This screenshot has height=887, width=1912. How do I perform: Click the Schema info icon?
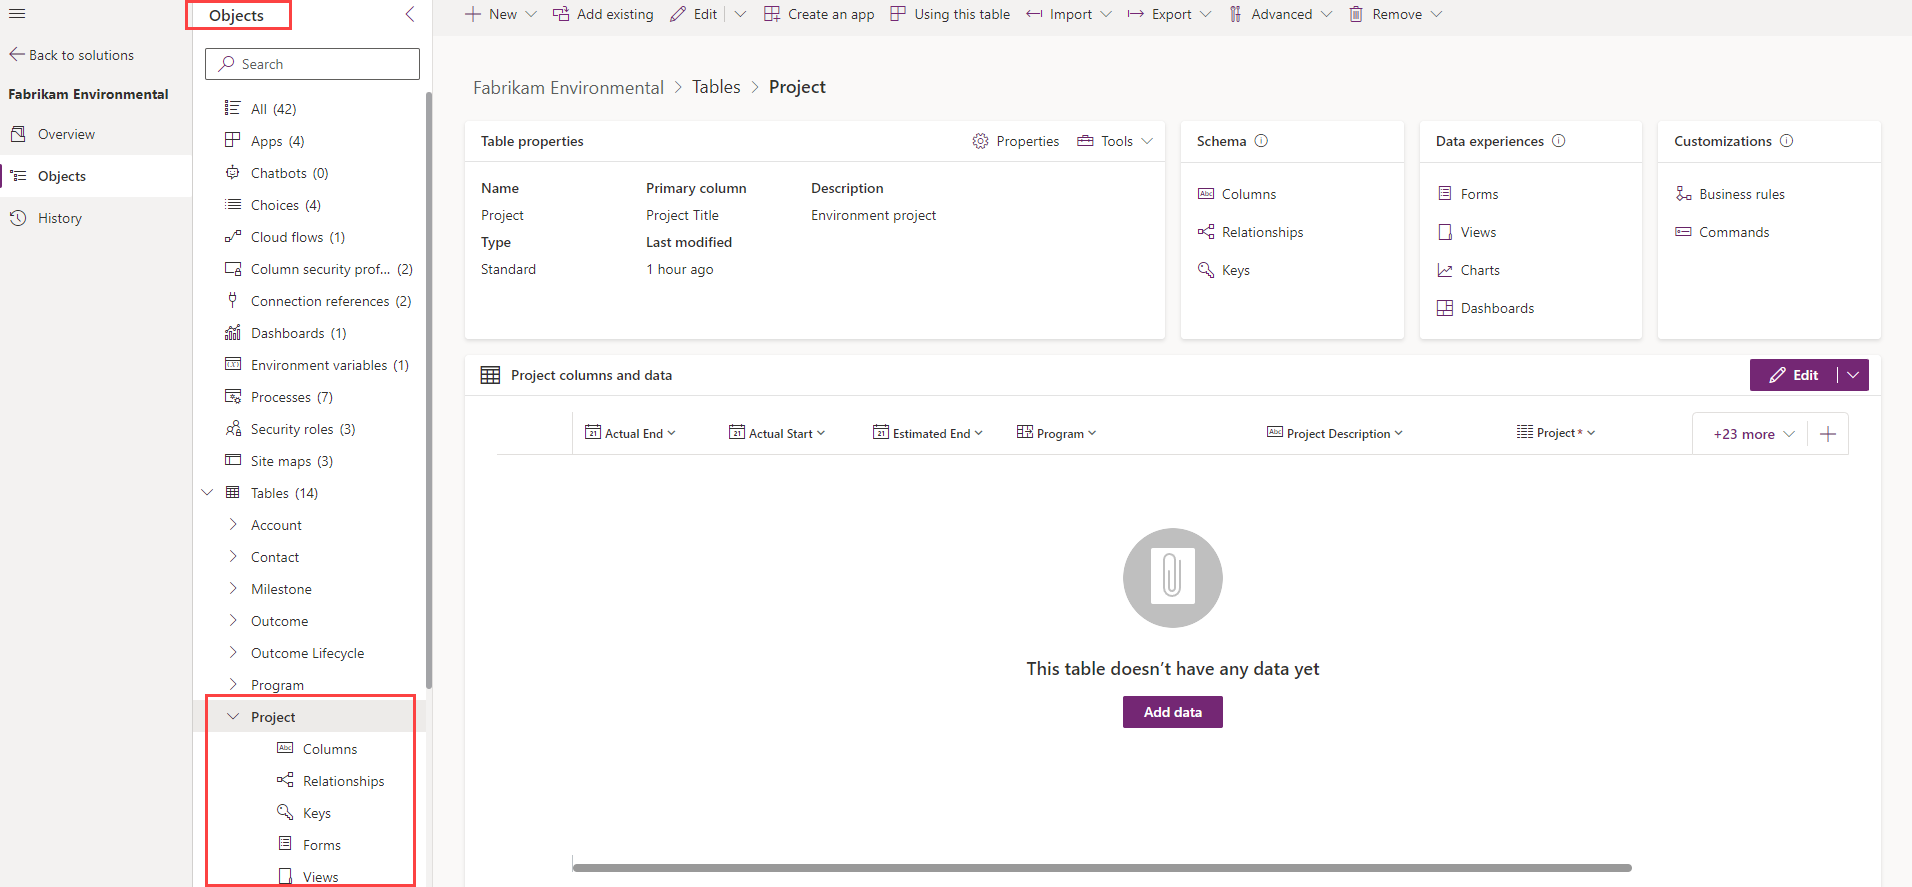[1261, 141]
